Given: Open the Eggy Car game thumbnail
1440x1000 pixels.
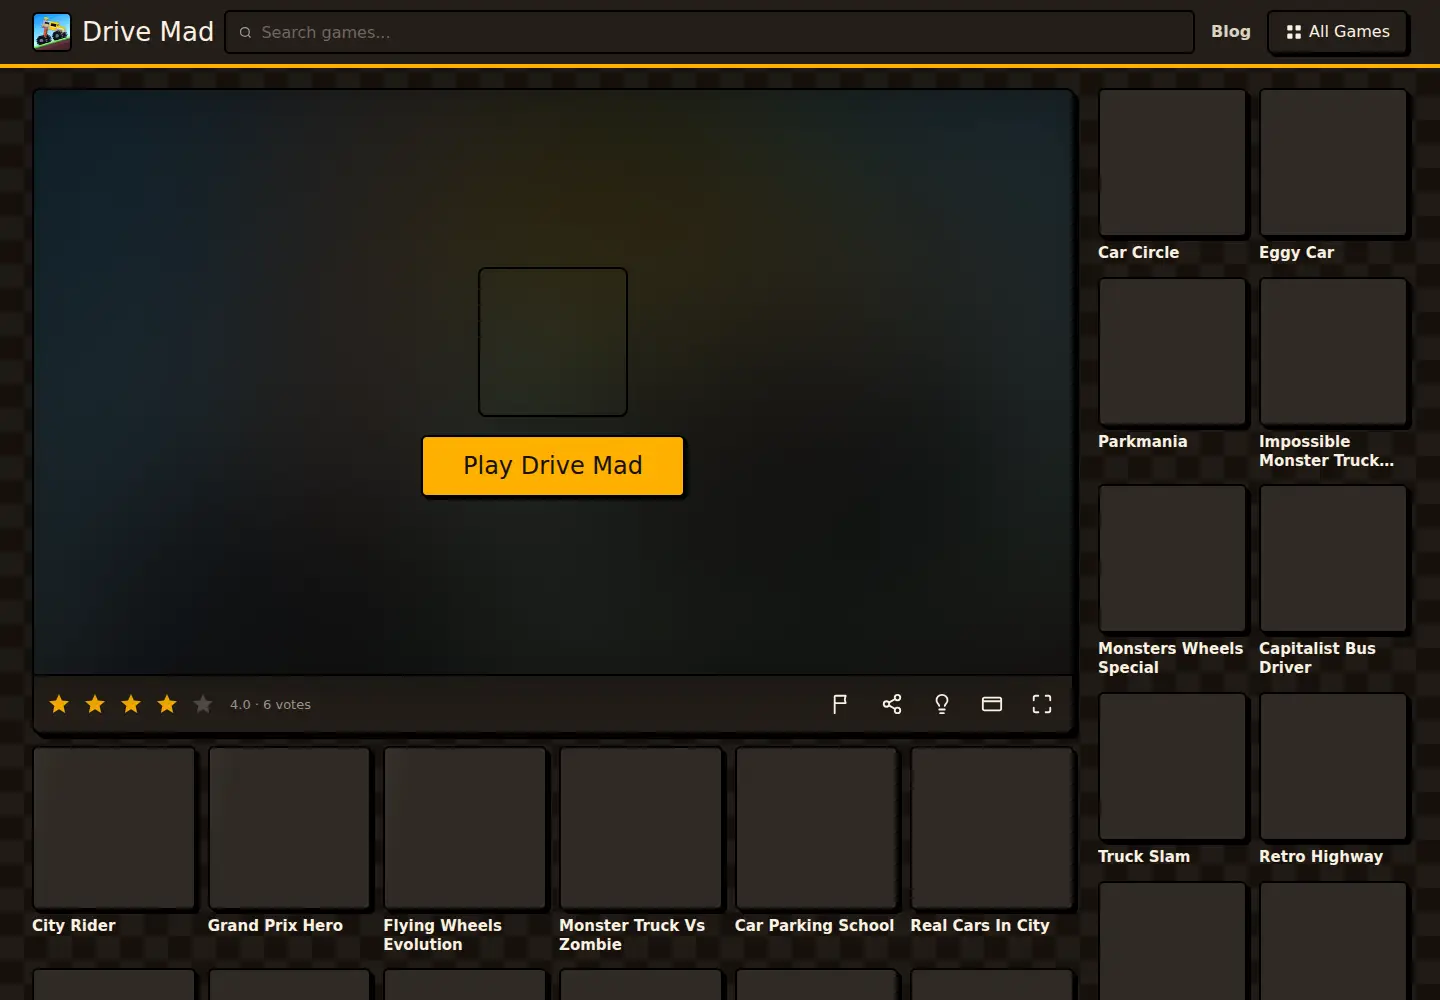Looking at the screenshot, I should click(x=1334, y=163).
